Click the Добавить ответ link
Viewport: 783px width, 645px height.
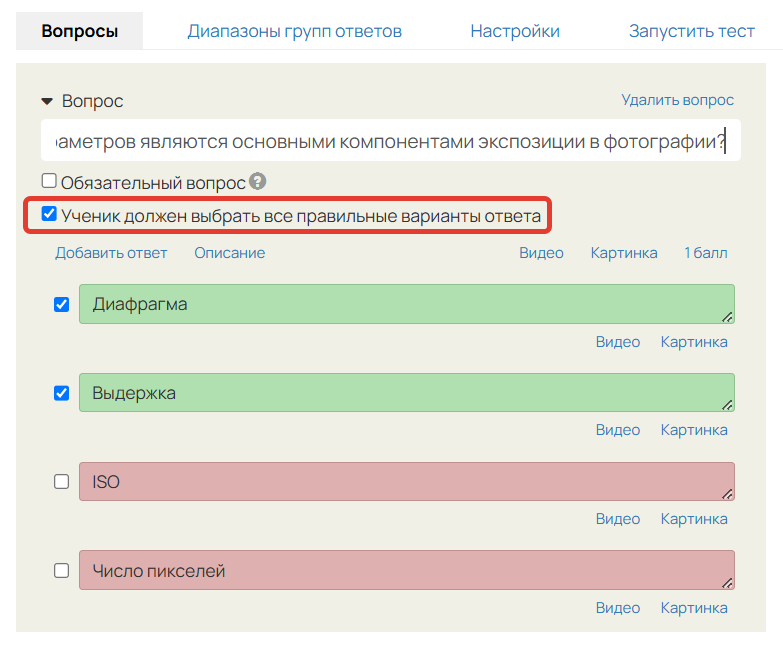click(111, 253)
